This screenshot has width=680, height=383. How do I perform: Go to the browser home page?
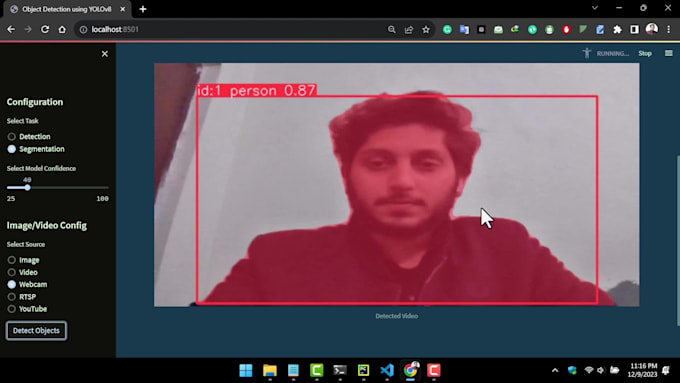click(62, 29)
